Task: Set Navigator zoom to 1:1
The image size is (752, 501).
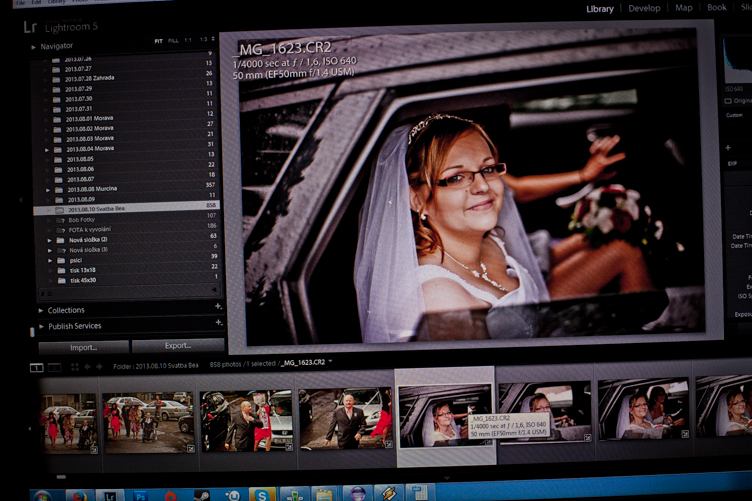Action: point(188,40)
